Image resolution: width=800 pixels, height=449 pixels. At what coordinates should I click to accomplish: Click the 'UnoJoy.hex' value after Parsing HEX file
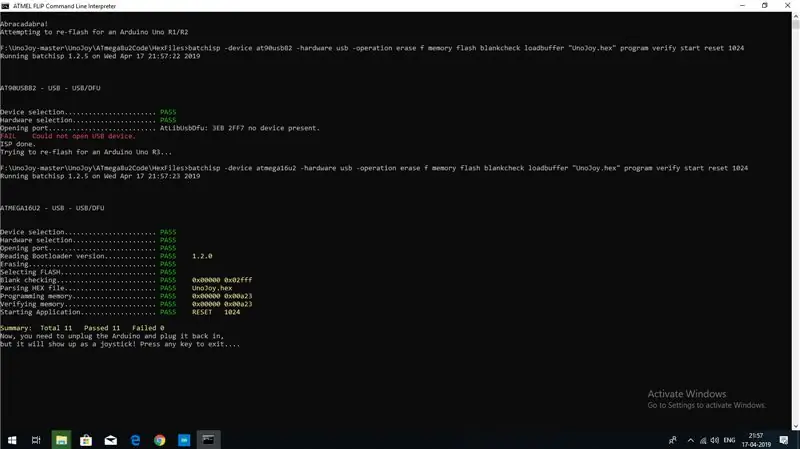212,288
